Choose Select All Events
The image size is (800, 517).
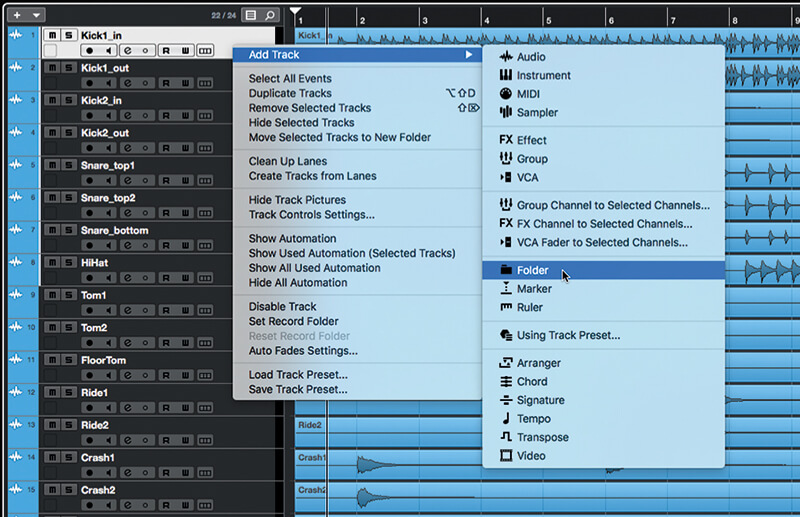(290, 79)
